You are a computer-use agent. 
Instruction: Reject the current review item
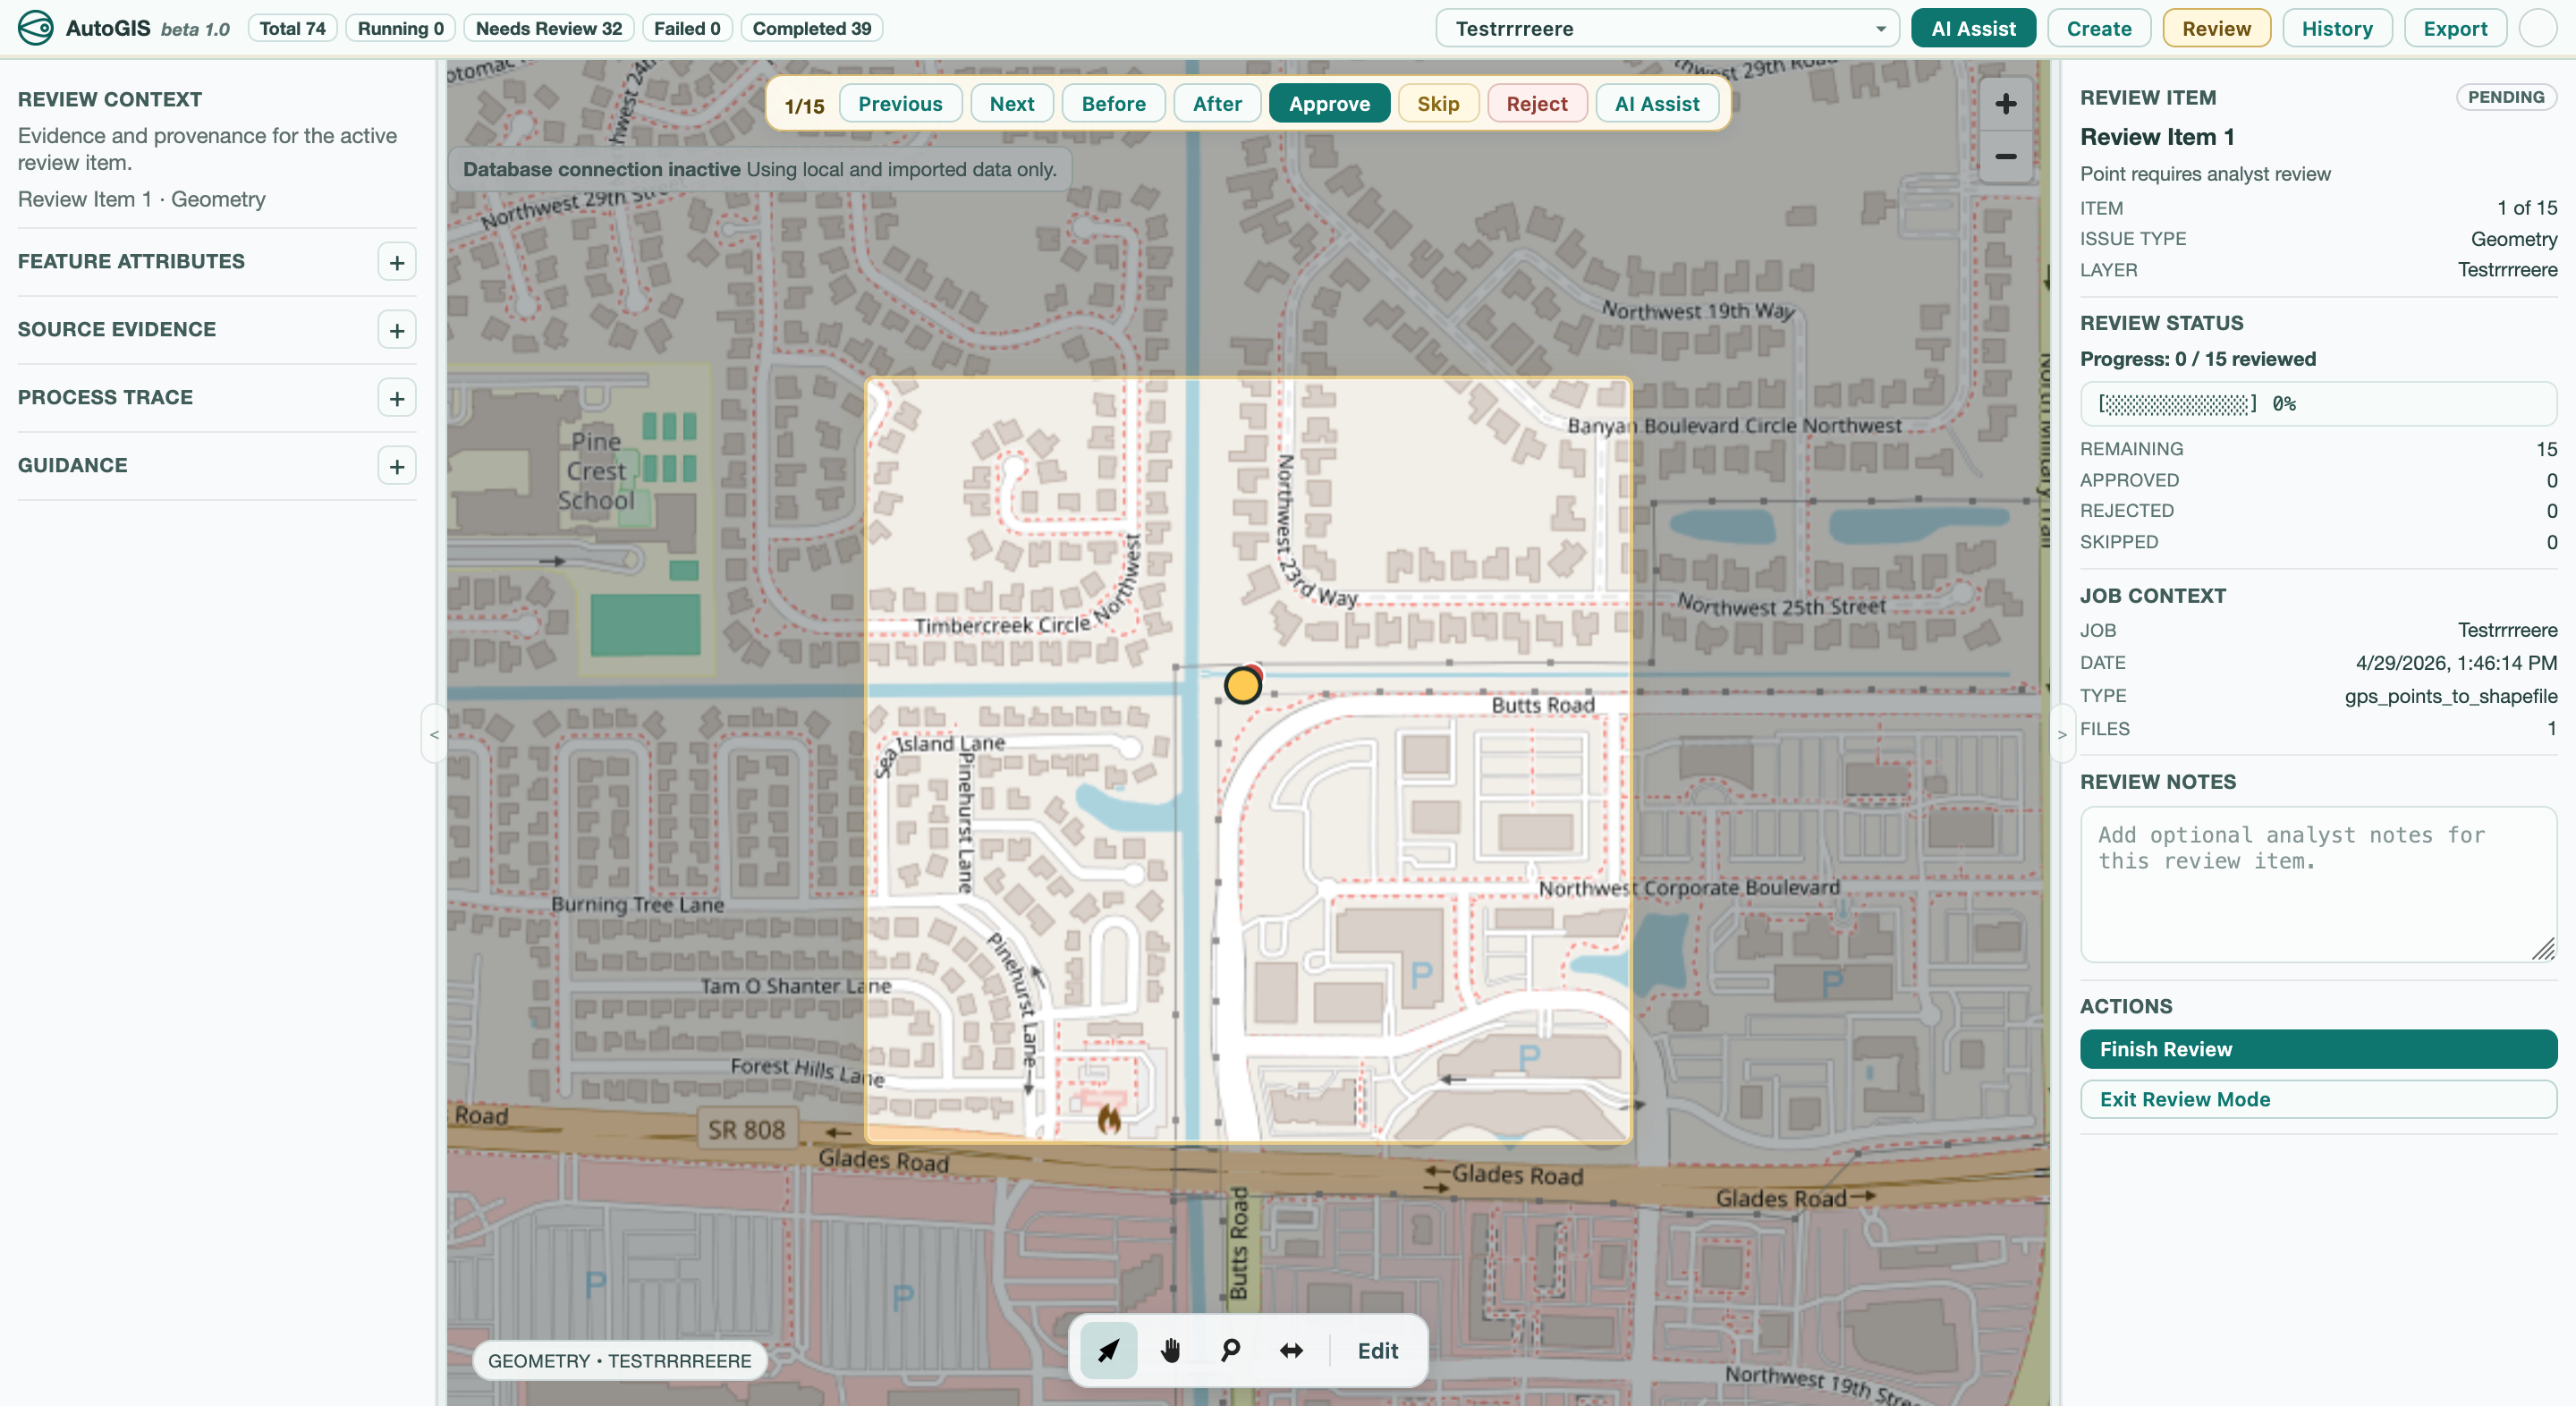click(1537, 104)
